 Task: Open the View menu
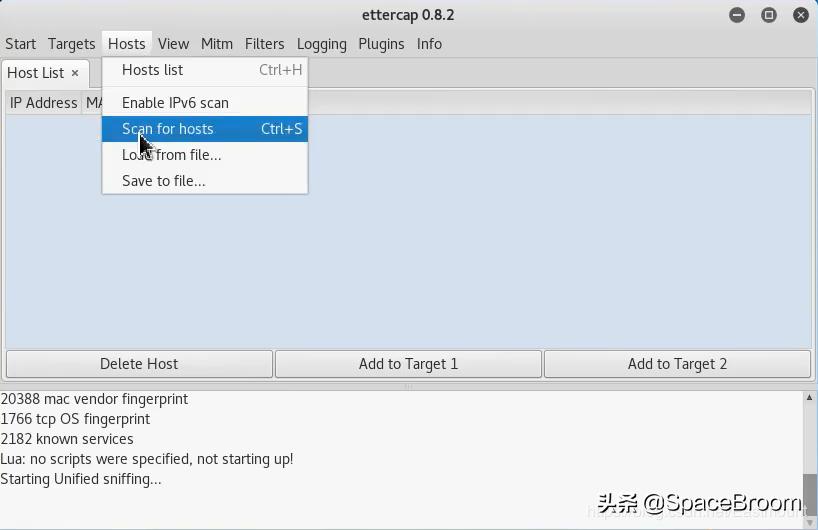click(173, 44)
